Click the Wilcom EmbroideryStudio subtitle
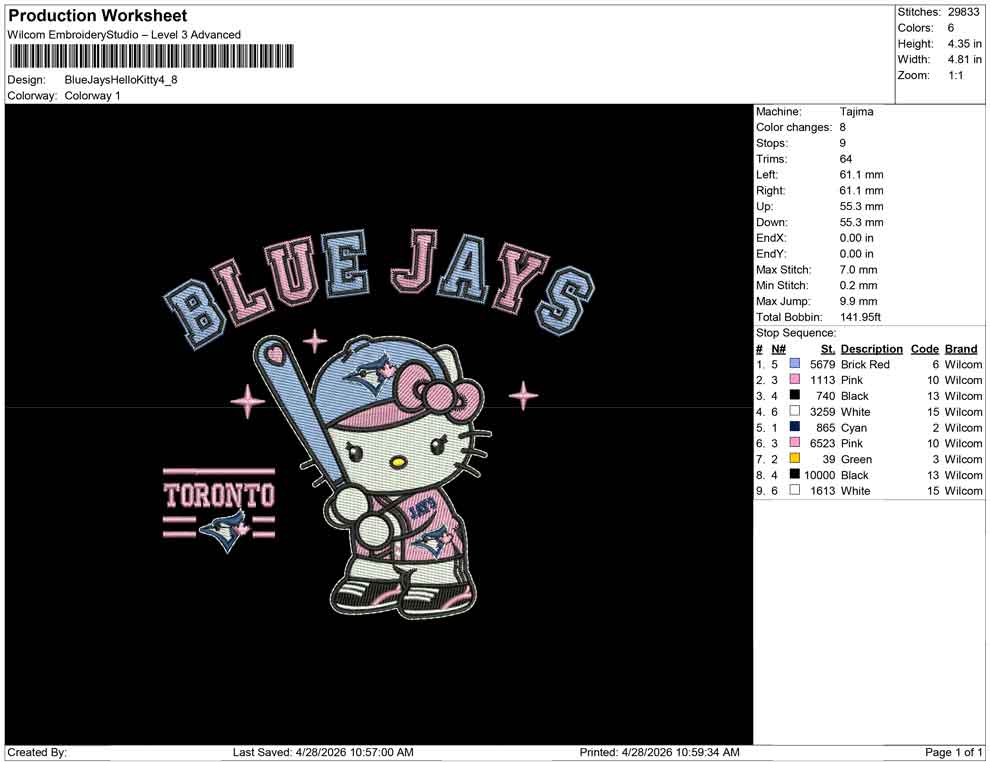The height and width of the screenshot is (762, 990). [124, 35]
